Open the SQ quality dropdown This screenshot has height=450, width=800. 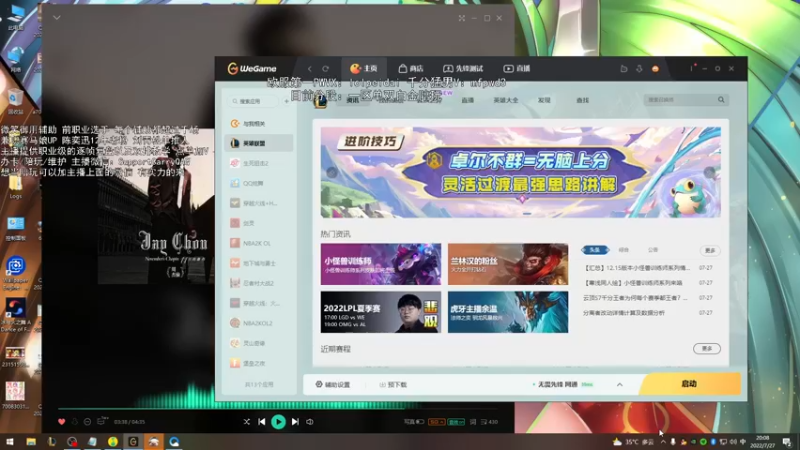436,422
